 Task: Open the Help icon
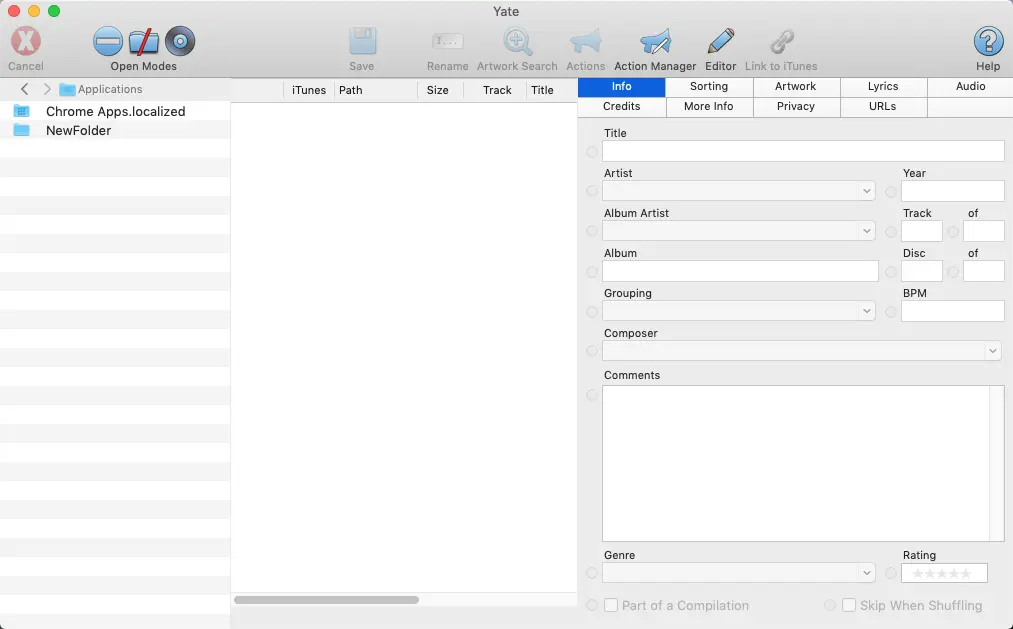click(x=988, y=41)
